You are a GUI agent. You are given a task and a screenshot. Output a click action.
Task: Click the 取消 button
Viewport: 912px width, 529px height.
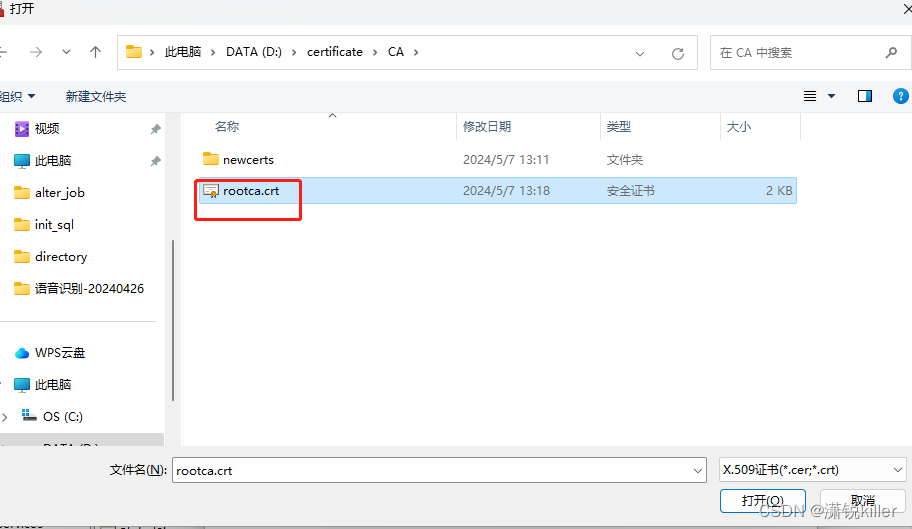click(863, 501)
